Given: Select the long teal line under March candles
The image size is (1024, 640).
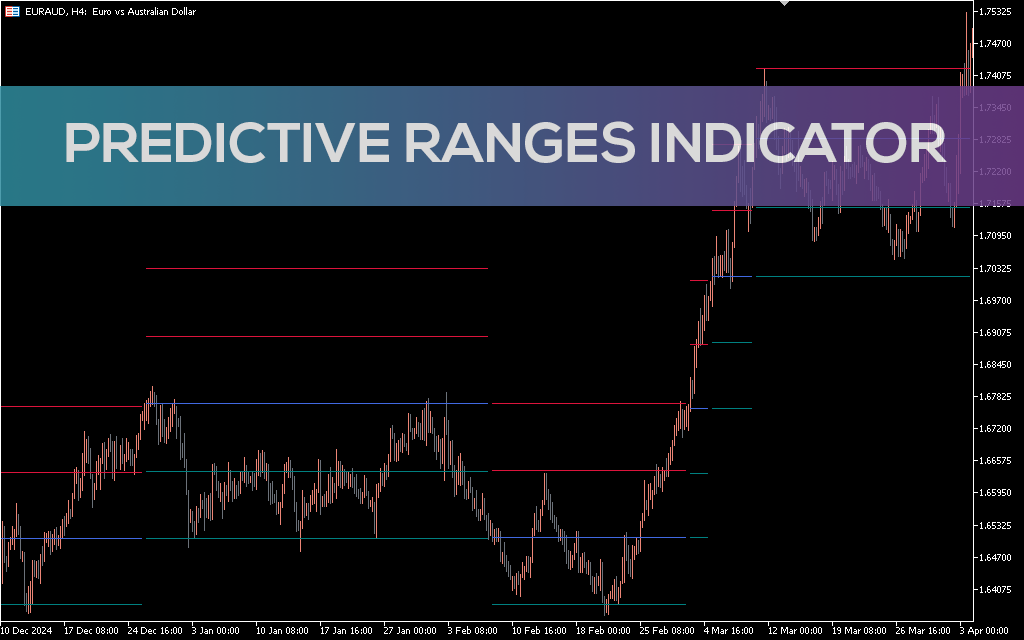Looking at the screenshot, I should [862, 276].
